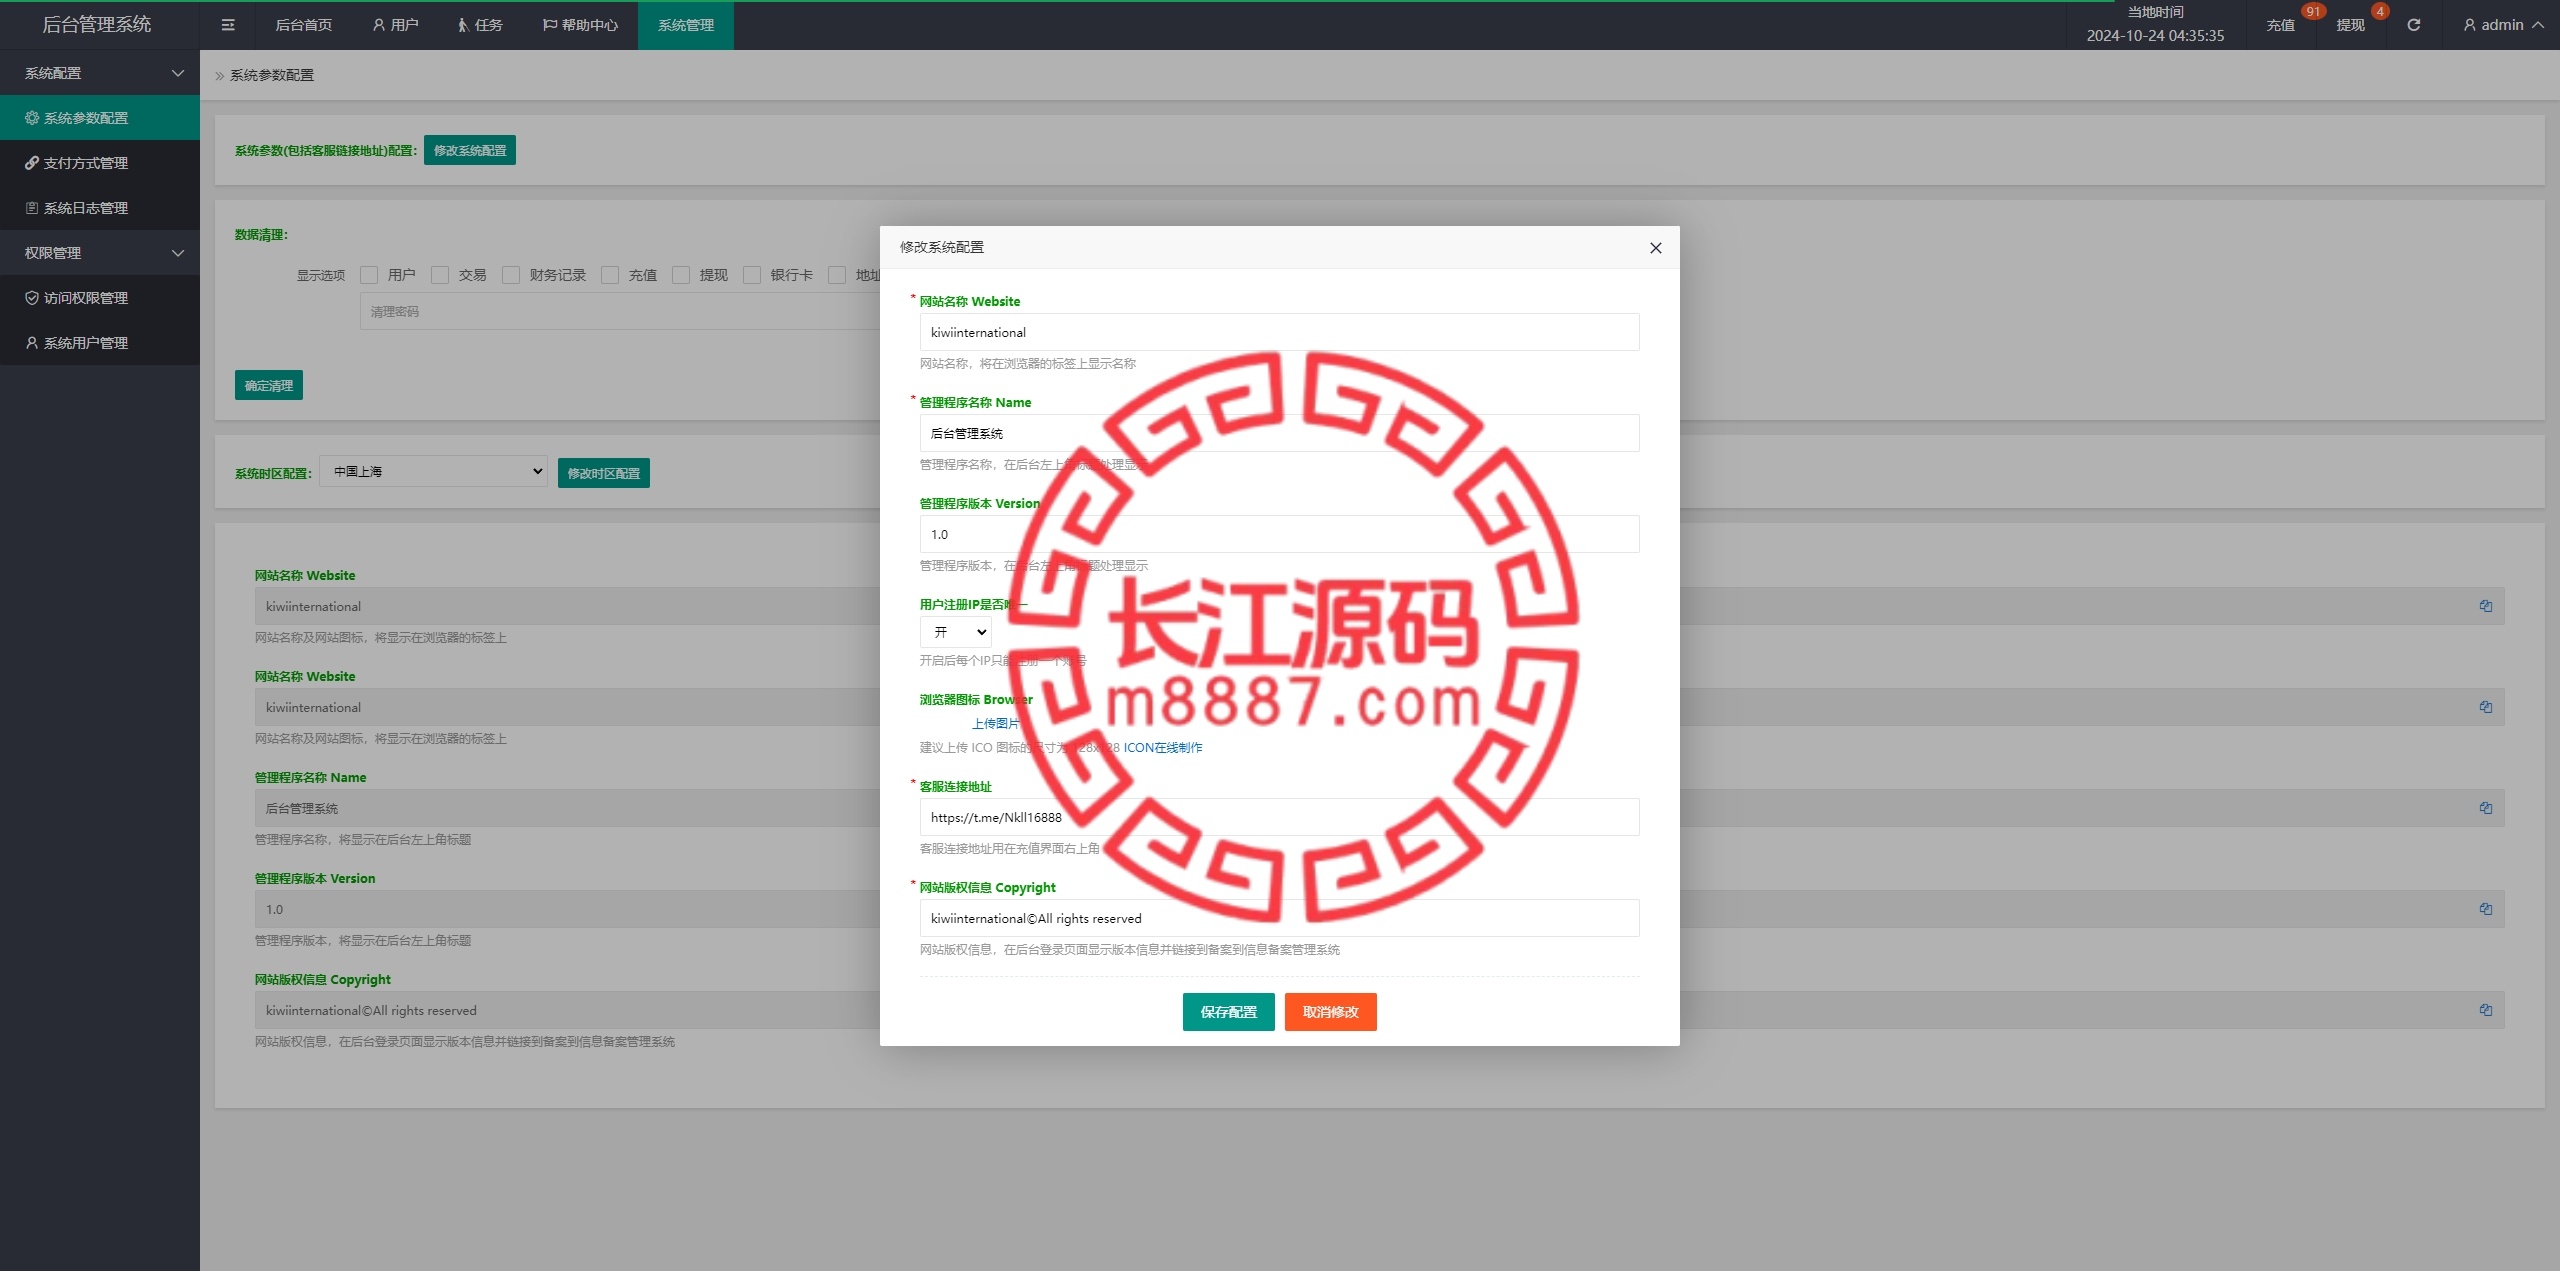Open the ICON在线制作 link
This screenshot has width=2560, height=1271.
(1163, 747)
